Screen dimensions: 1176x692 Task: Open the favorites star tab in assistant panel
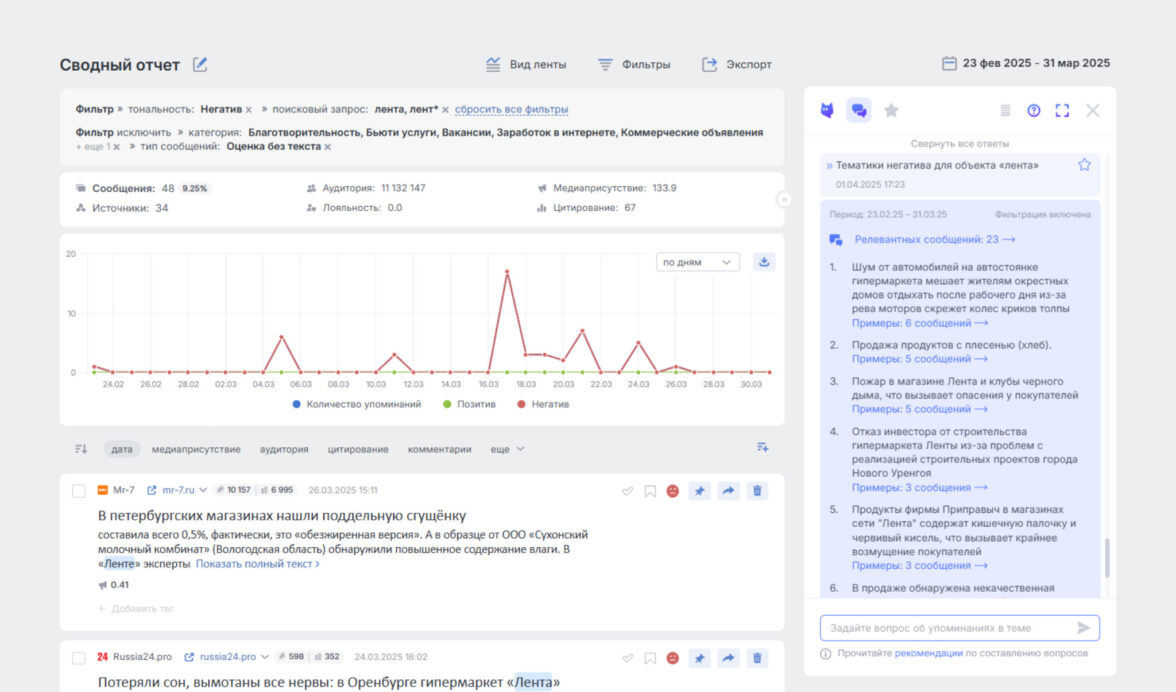click(891, 110)
